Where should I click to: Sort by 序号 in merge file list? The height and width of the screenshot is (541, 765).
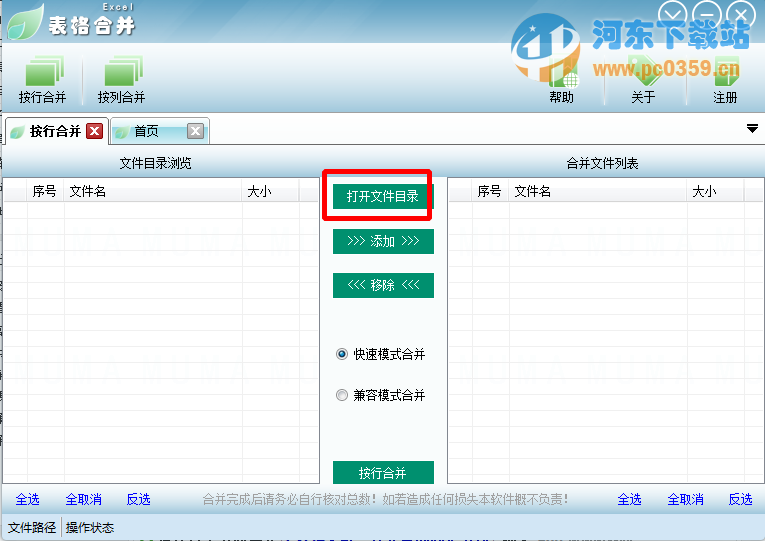pos(490,191)
